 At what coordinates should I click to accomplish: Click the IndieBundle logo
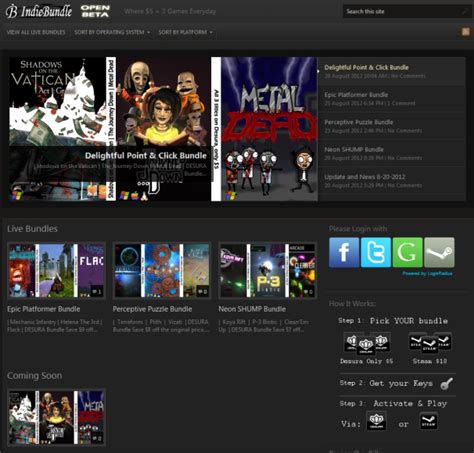point(39,11)
